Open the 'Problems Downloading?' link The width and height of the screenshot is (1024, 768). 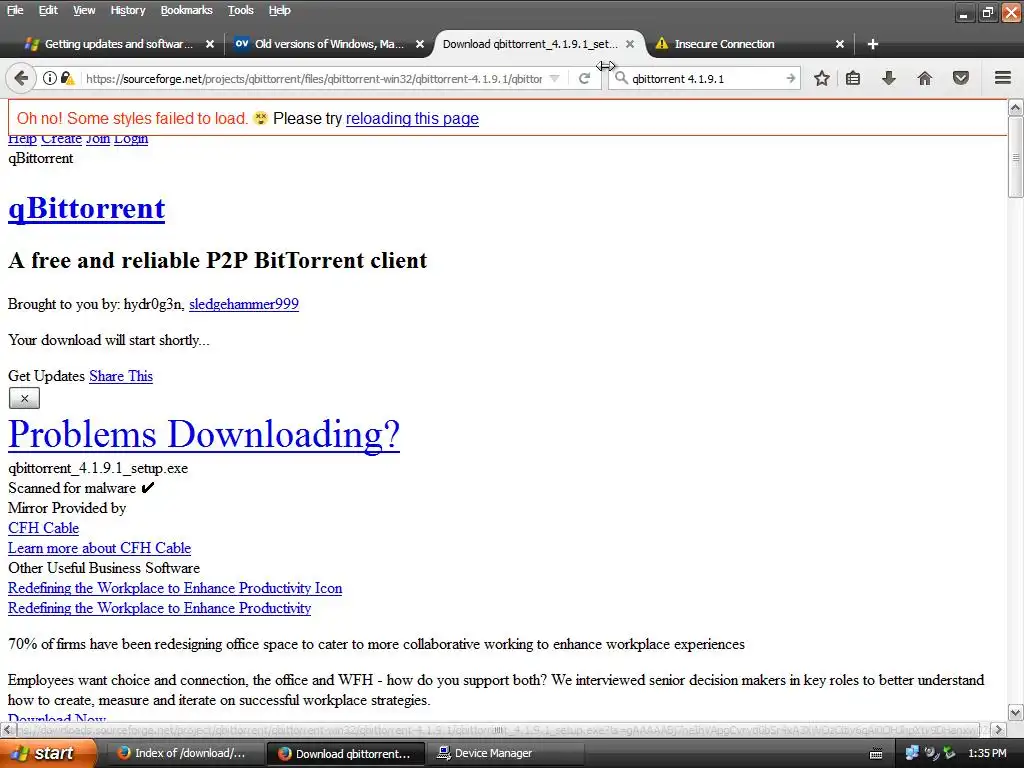pyautogui.click(x=204, y=434)
